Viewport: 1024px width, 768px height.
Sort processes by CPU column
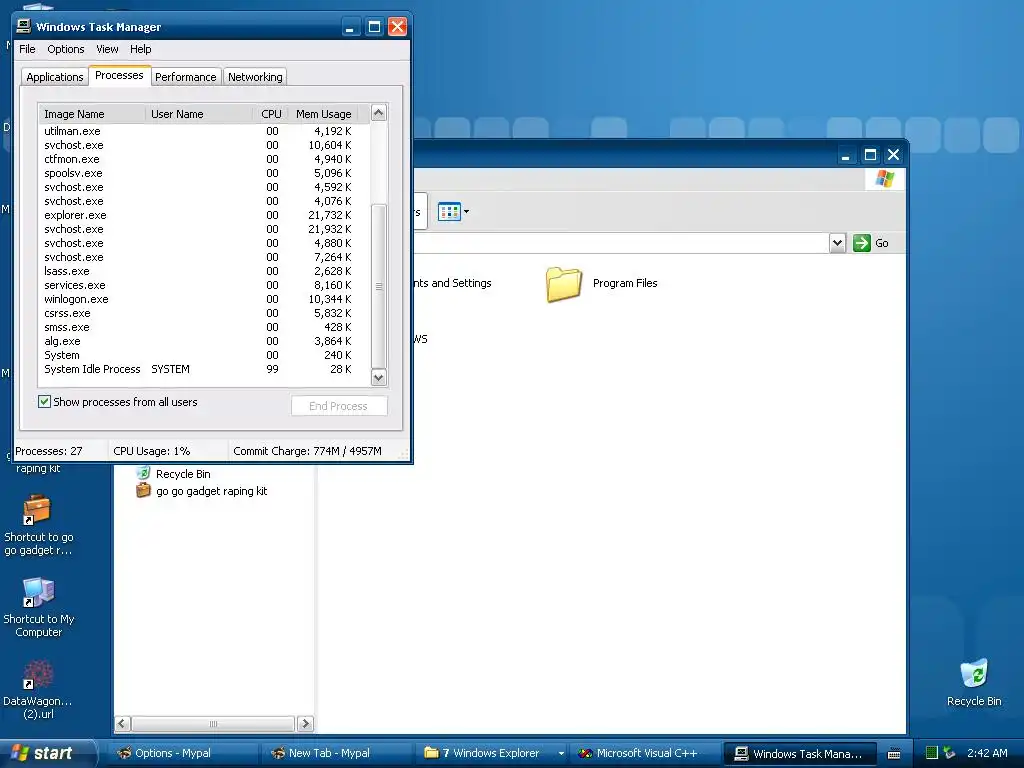[x=271, y=114]
